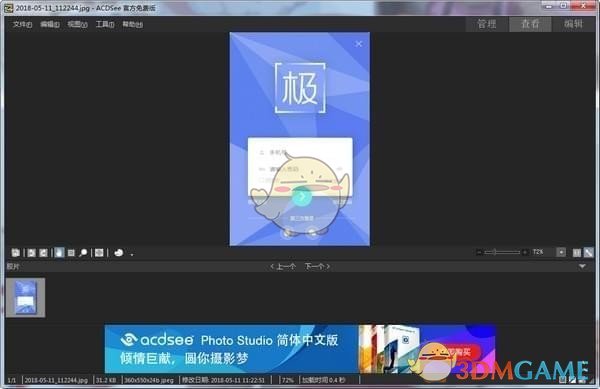Open the toolbar dropdown arrow beside palette icon
The height and width of the screenshot is (389, 600).
[x=132, y=254]
